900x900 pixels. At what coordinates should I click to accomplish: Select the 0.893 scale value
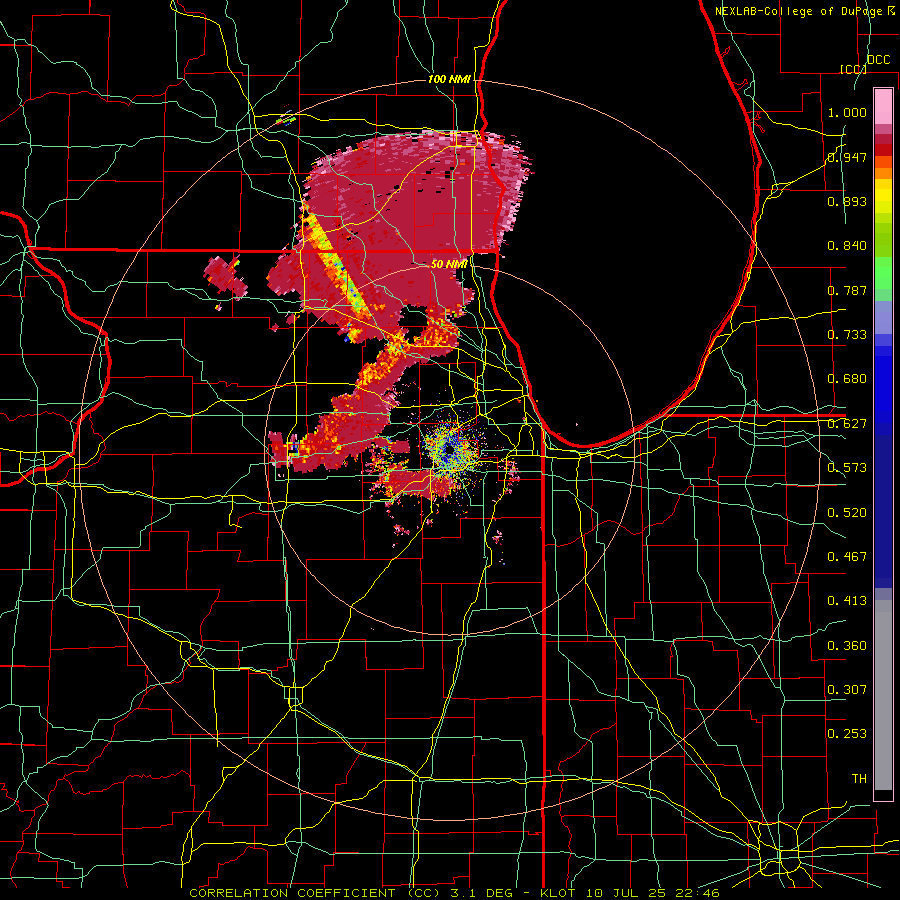(x=847, y=201)
